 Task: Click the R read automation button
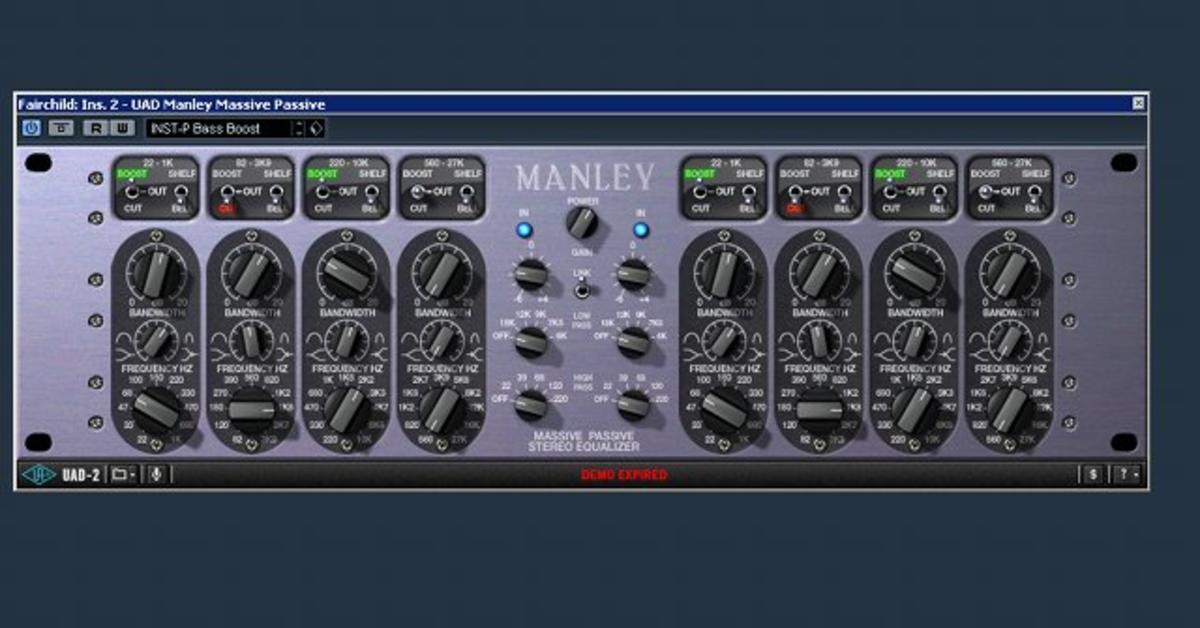pos(95,128)
